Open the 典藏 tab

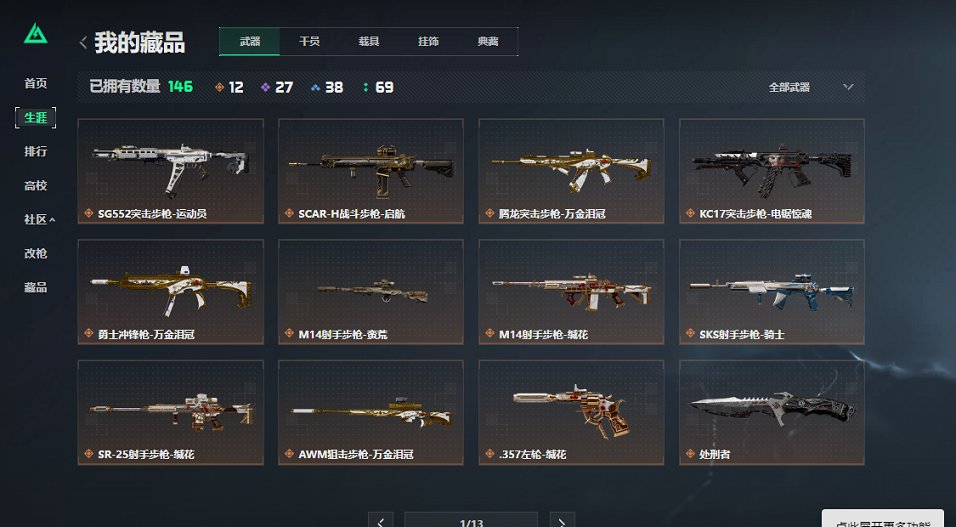point(488,41)
